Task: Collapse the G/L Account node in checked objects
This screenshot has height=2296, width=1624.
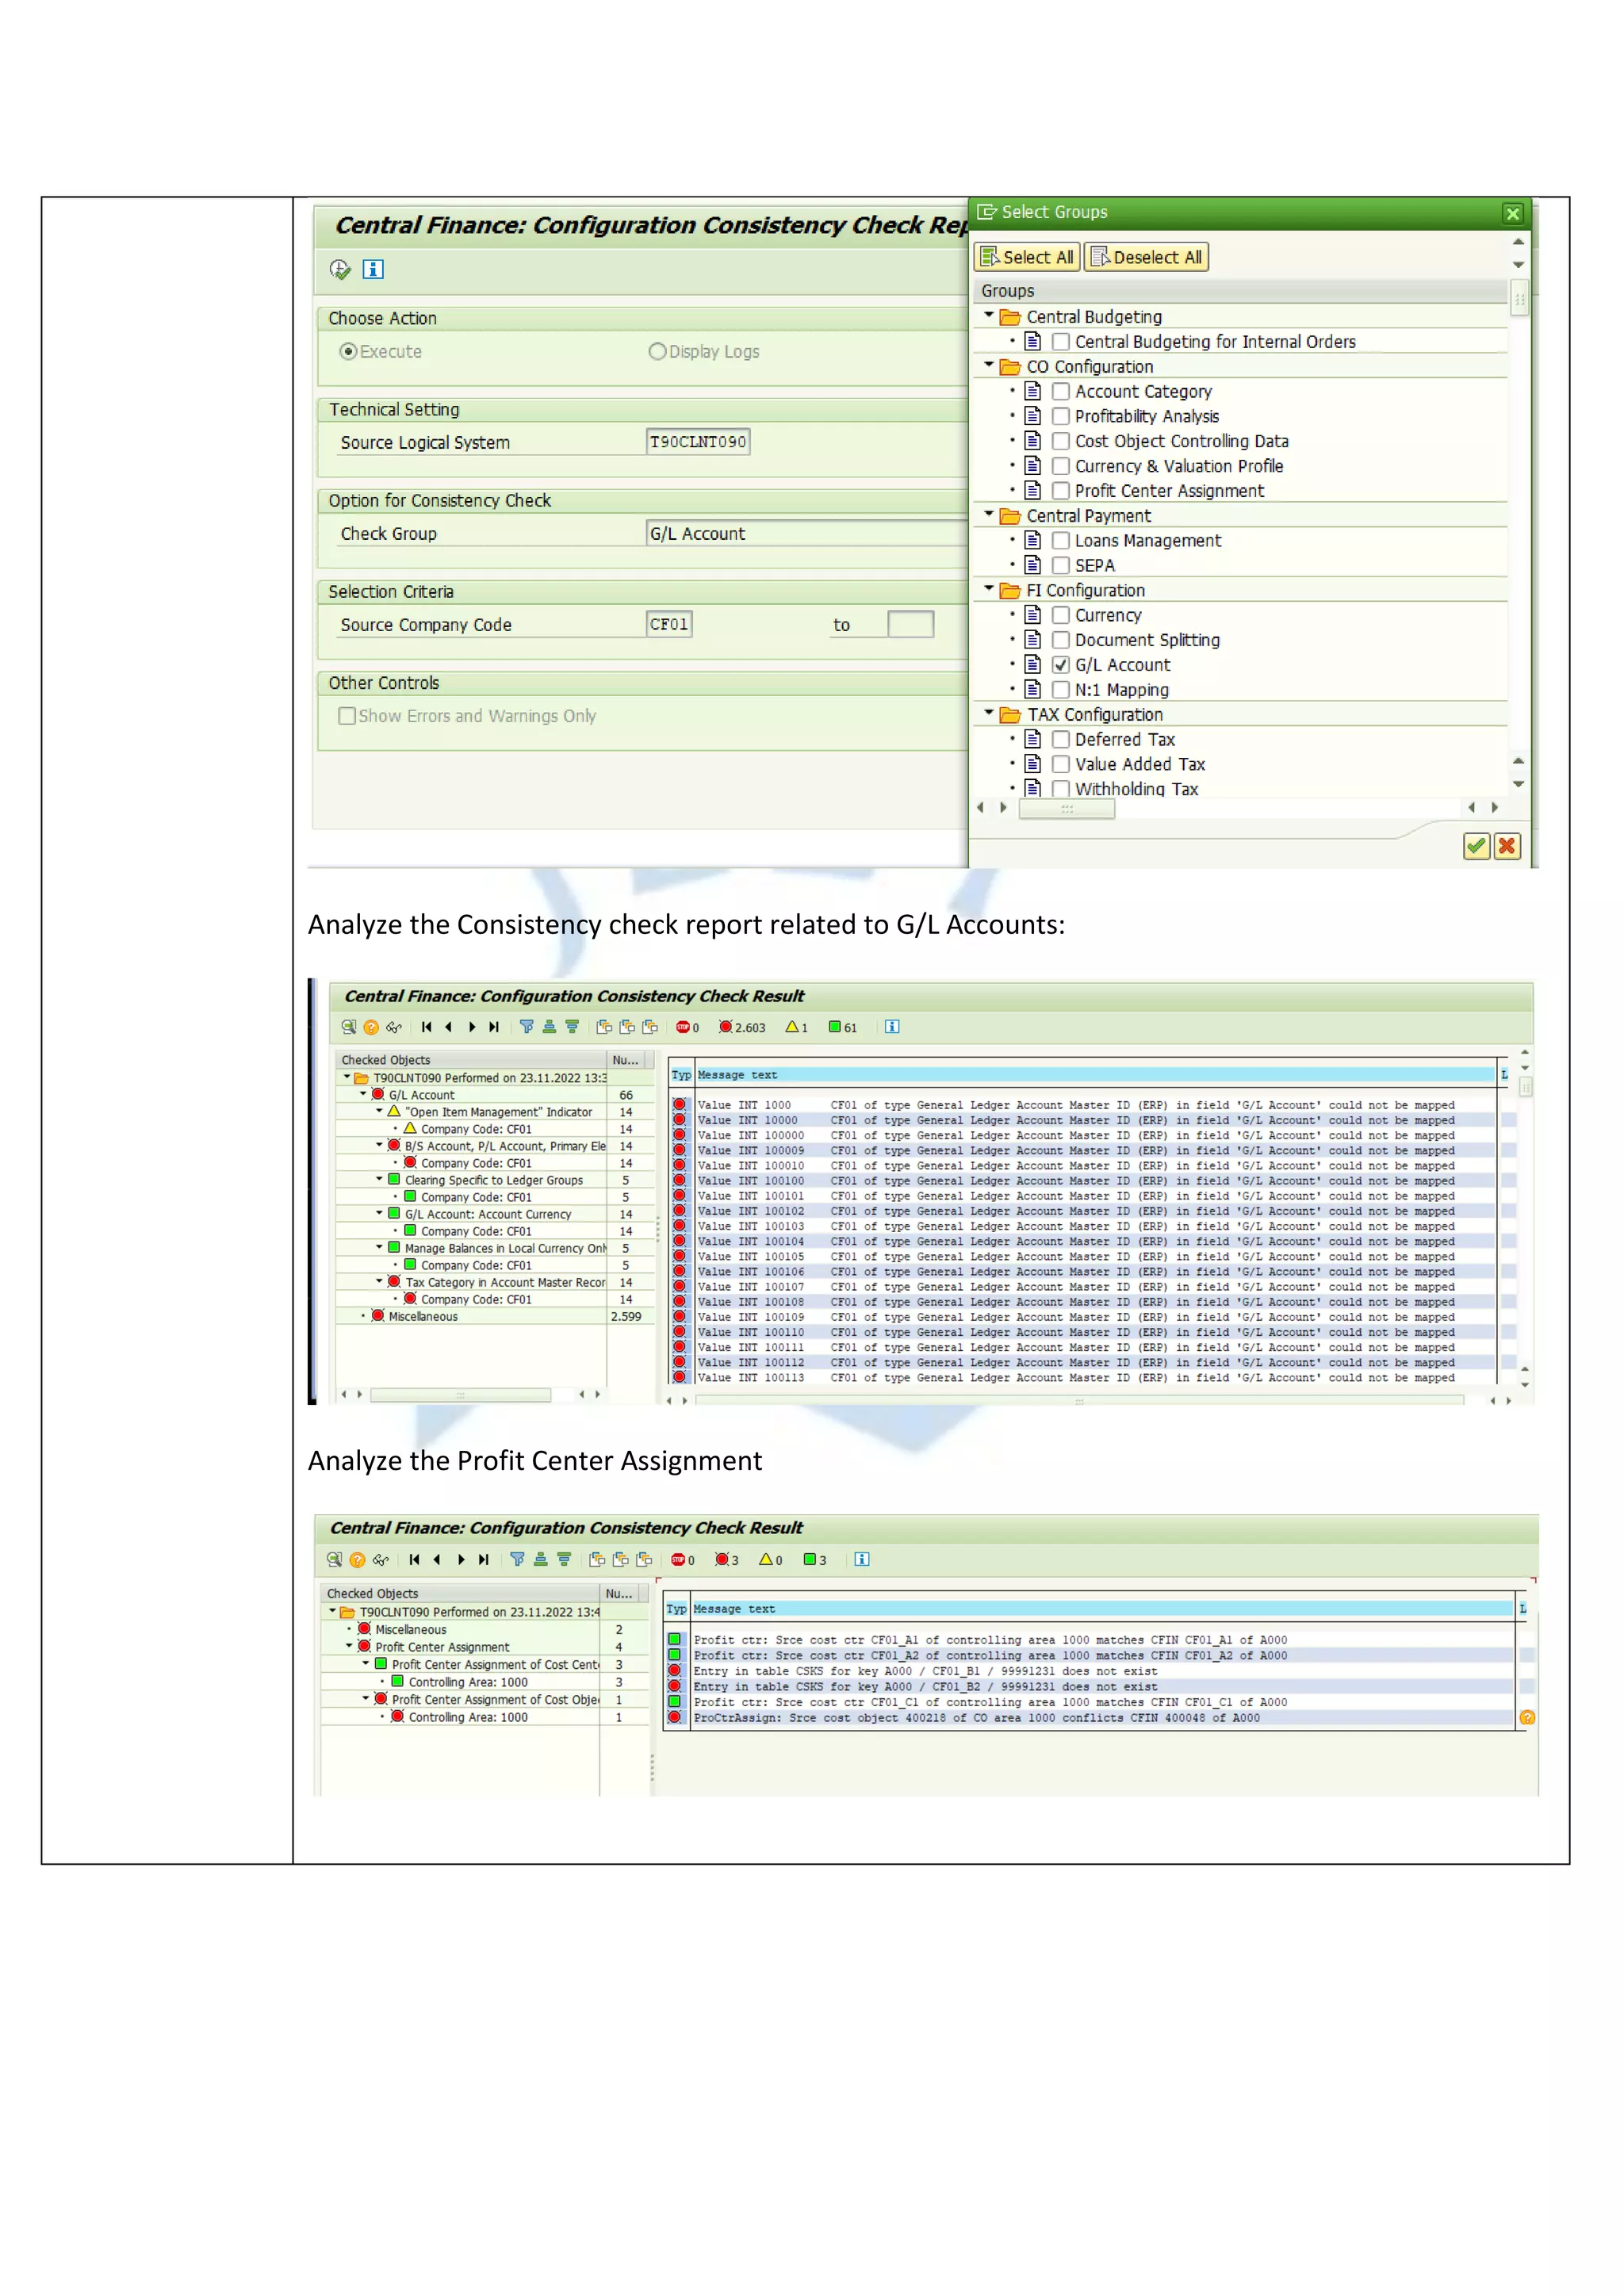Action: (x=364, y=1094)
